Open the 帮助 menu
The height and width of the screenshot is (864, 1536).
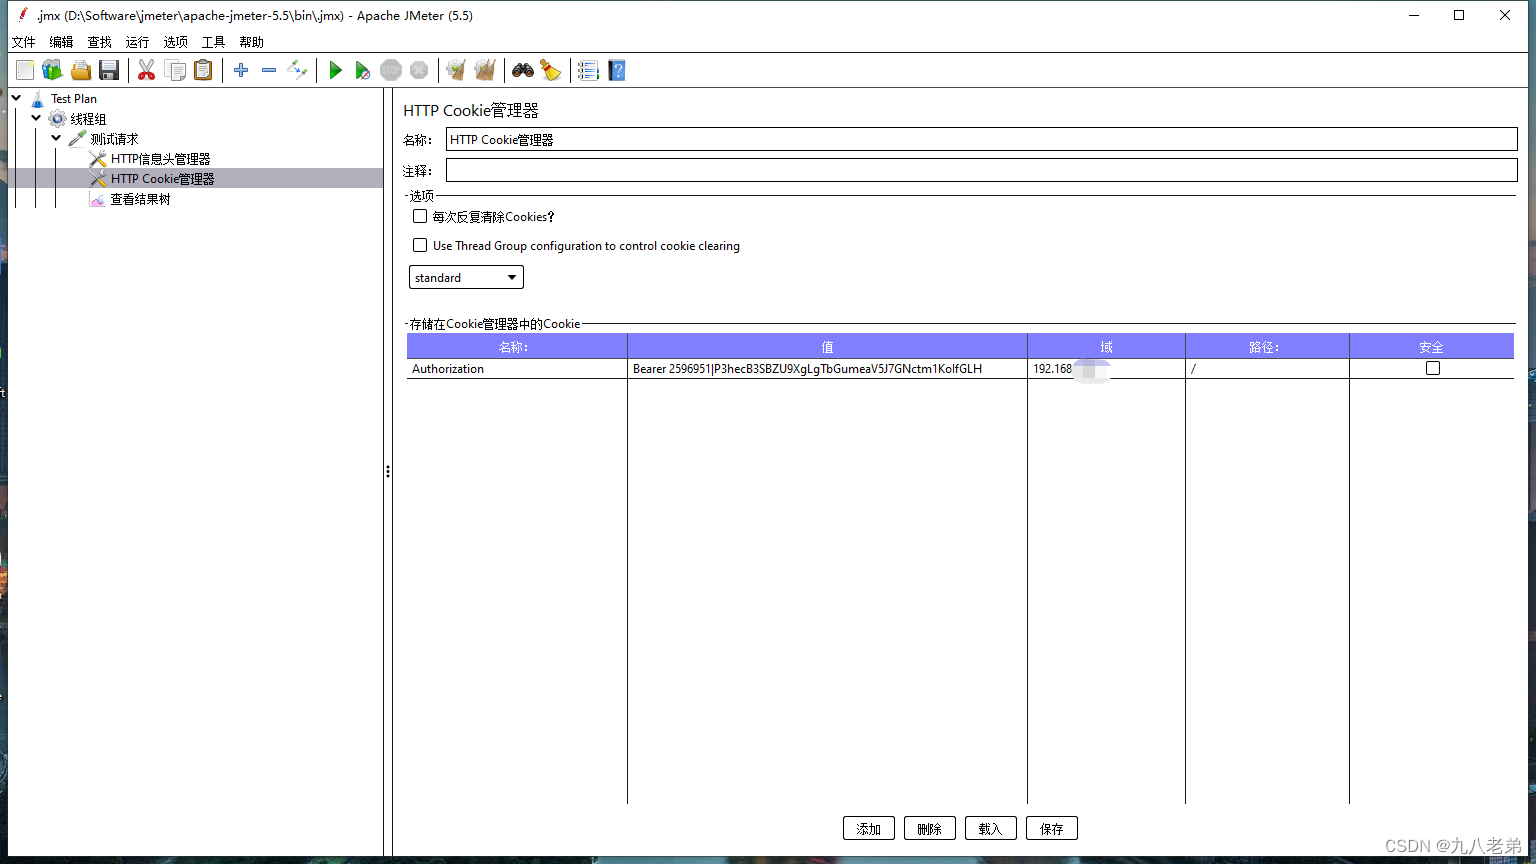(251, 42)
